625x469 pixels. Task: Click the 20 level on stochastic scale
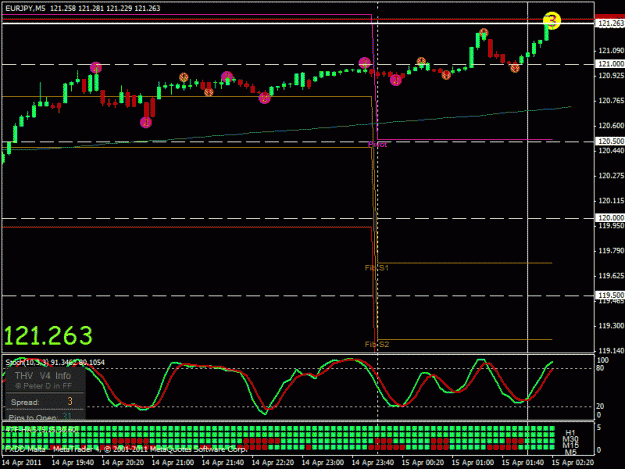[601, 406]
